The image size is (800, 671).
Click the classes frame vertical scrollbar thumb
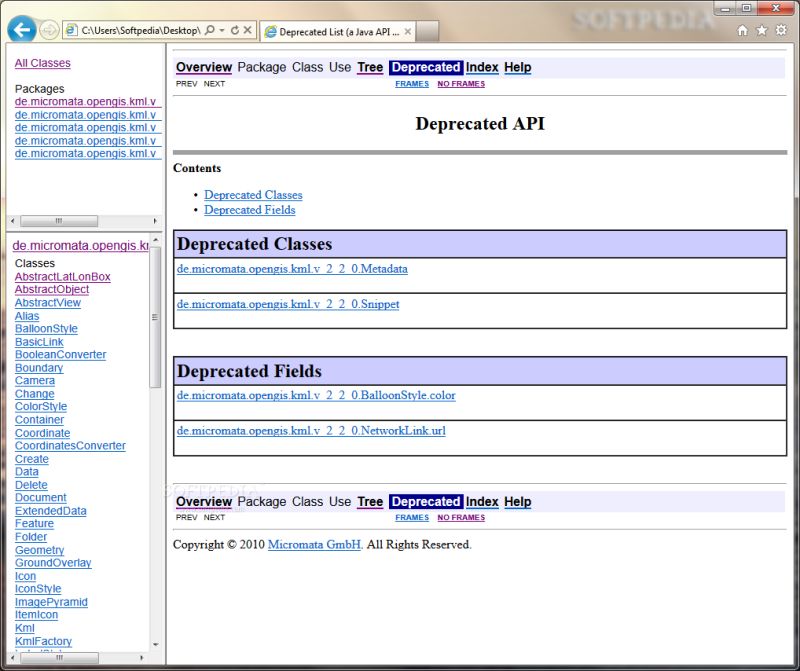tap(156, 317)
